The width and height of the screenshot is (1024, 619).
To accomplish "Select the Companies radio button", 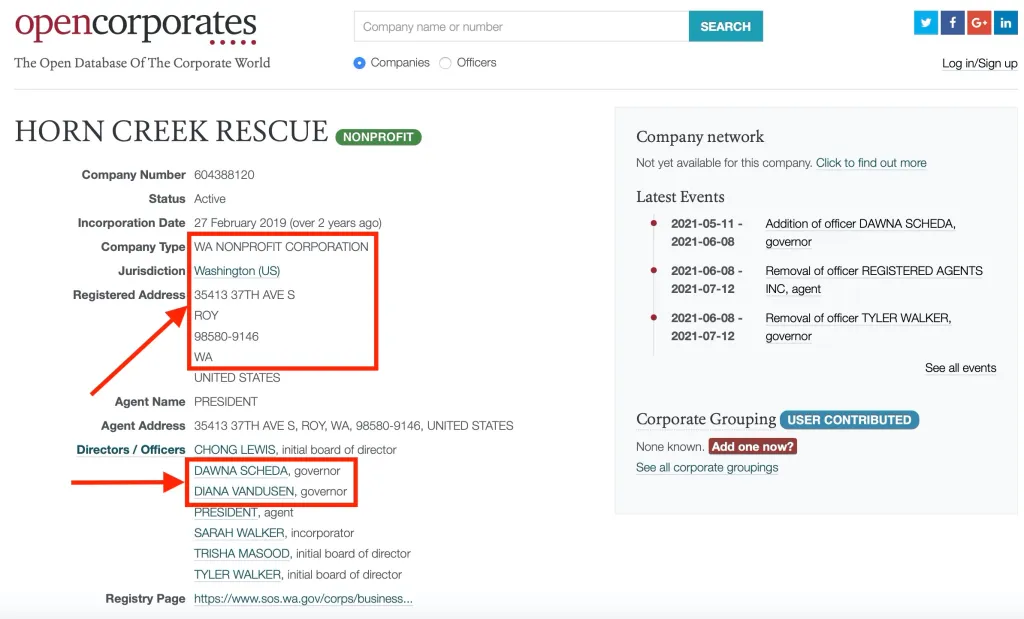I will pyautogui.click(x=360, y=63).
